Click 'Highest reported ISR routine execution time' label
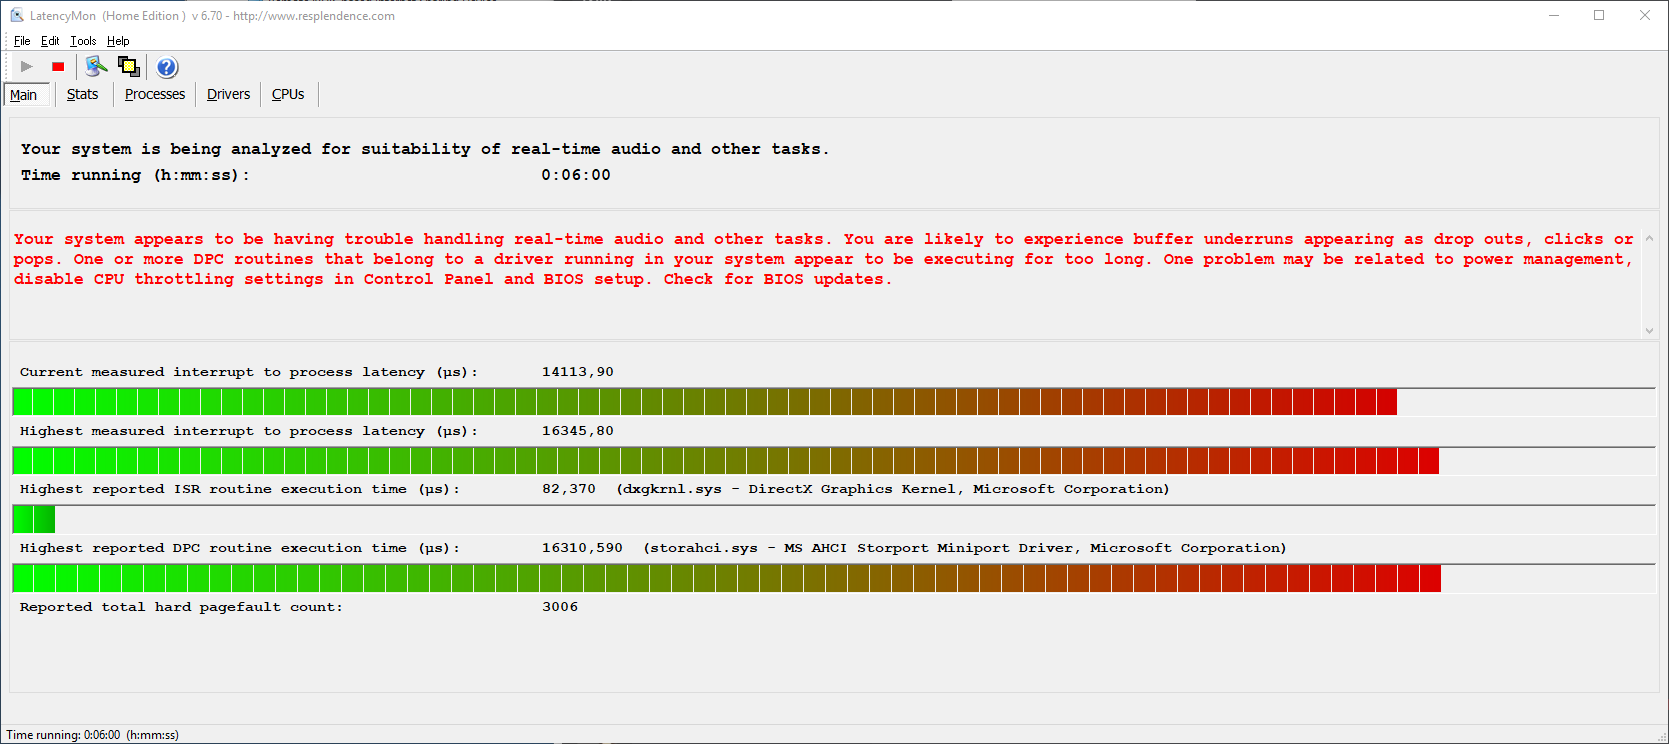This screenshot has width=1669, height=744. coord(240,489)
